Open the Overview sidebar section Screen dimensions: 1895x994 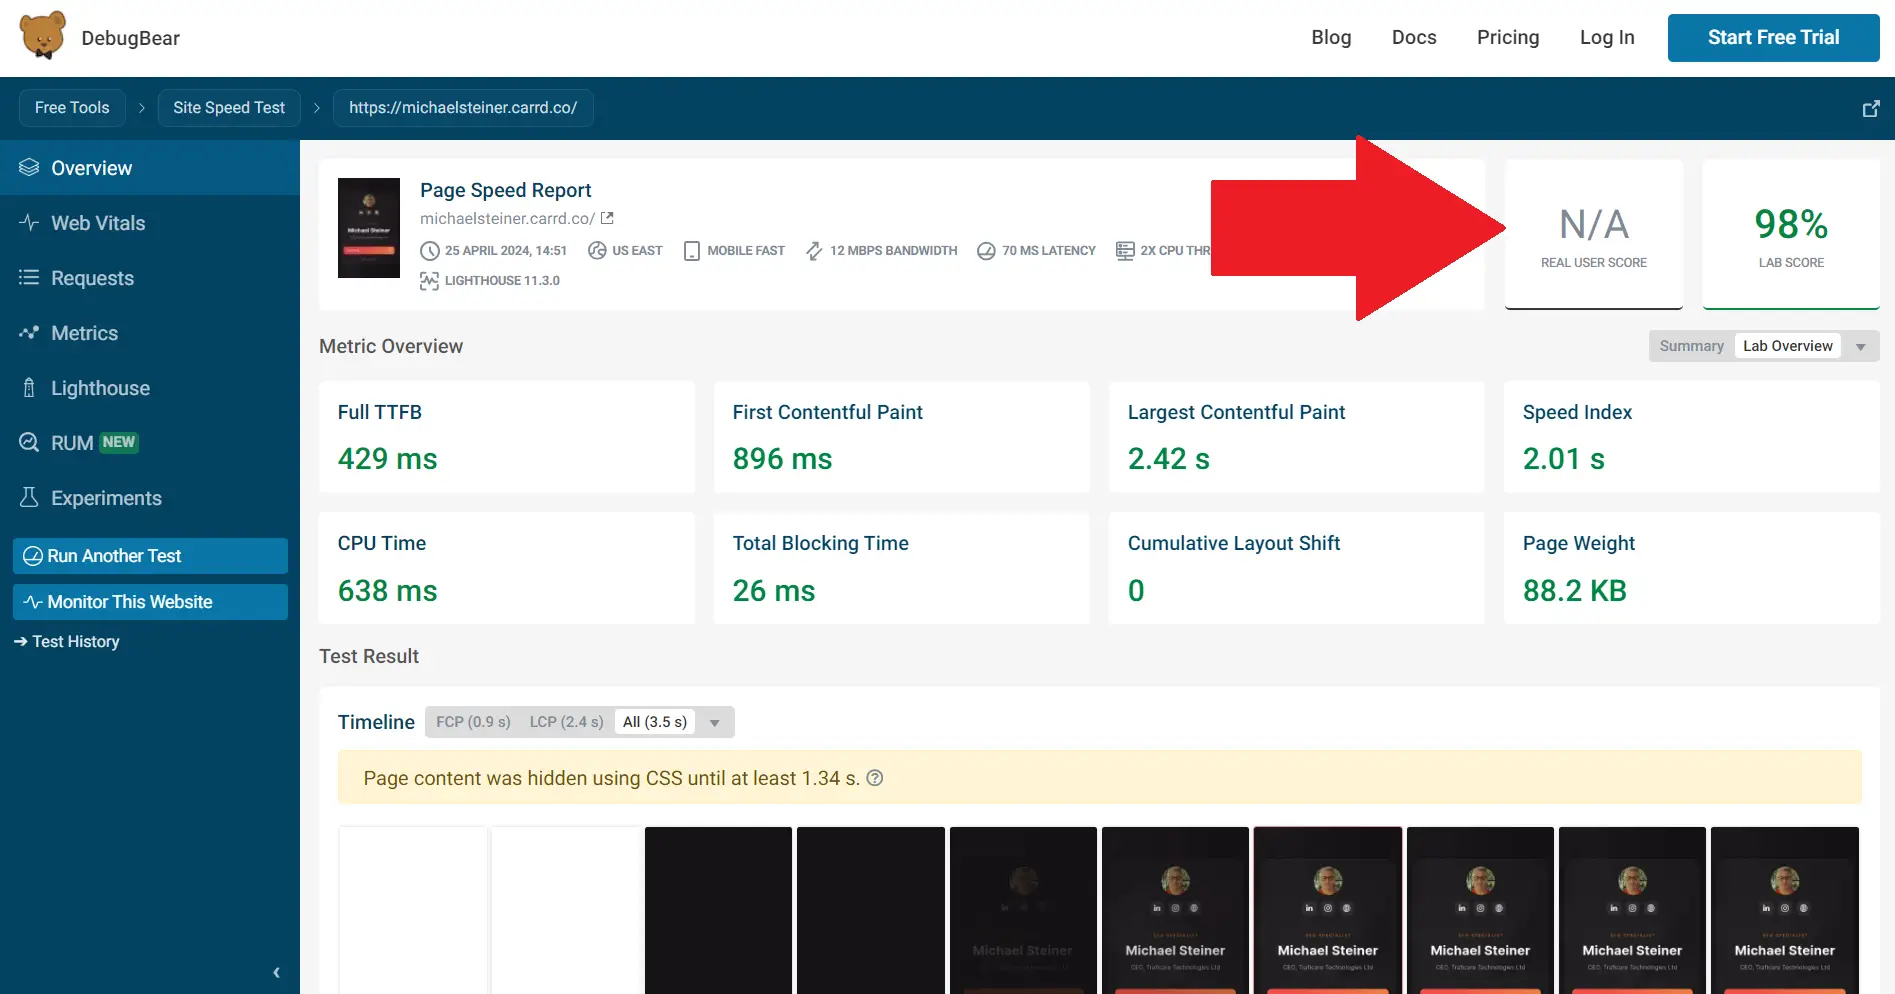tap(150, 167)
